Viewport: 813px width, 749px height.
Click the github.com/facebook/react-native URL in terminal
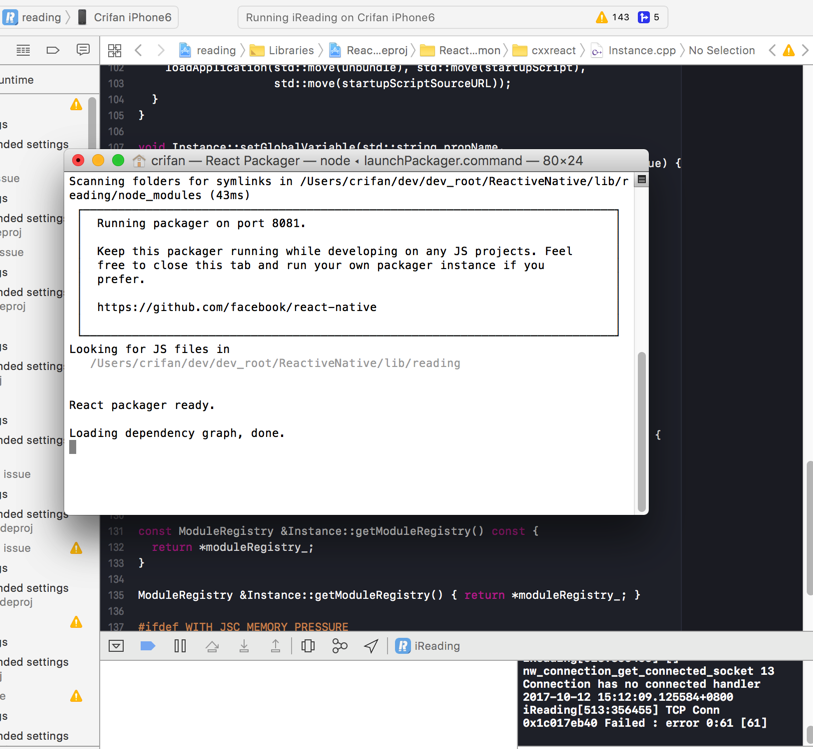pos(236,307)
